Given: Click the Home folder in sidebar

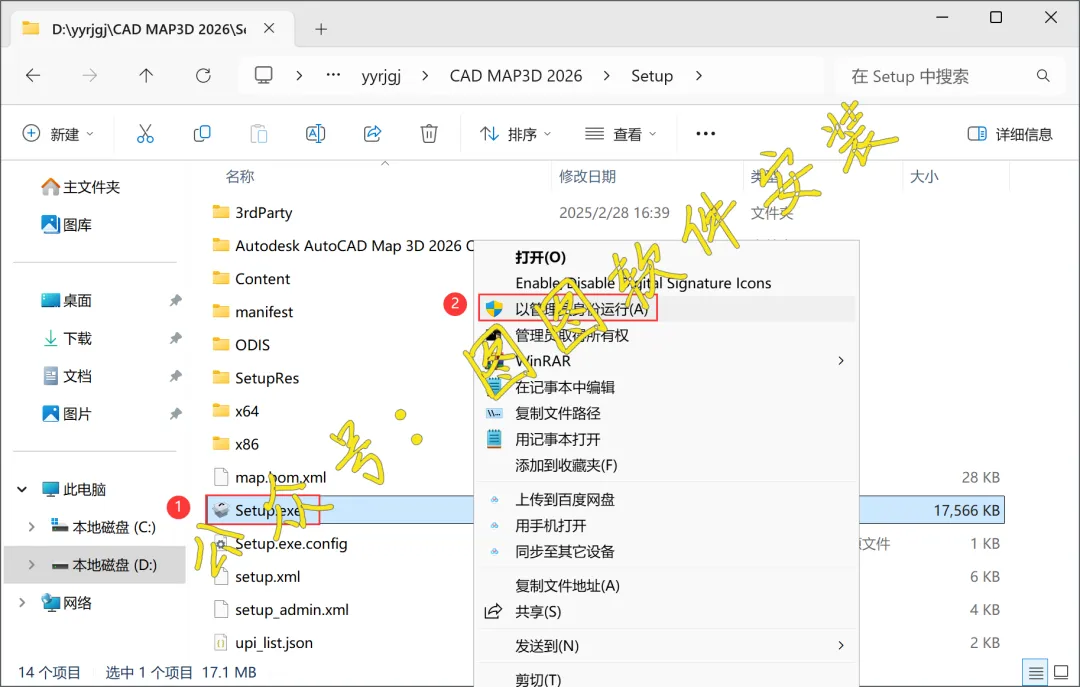Looking at the screenshot, I should [x=81, y=187].
